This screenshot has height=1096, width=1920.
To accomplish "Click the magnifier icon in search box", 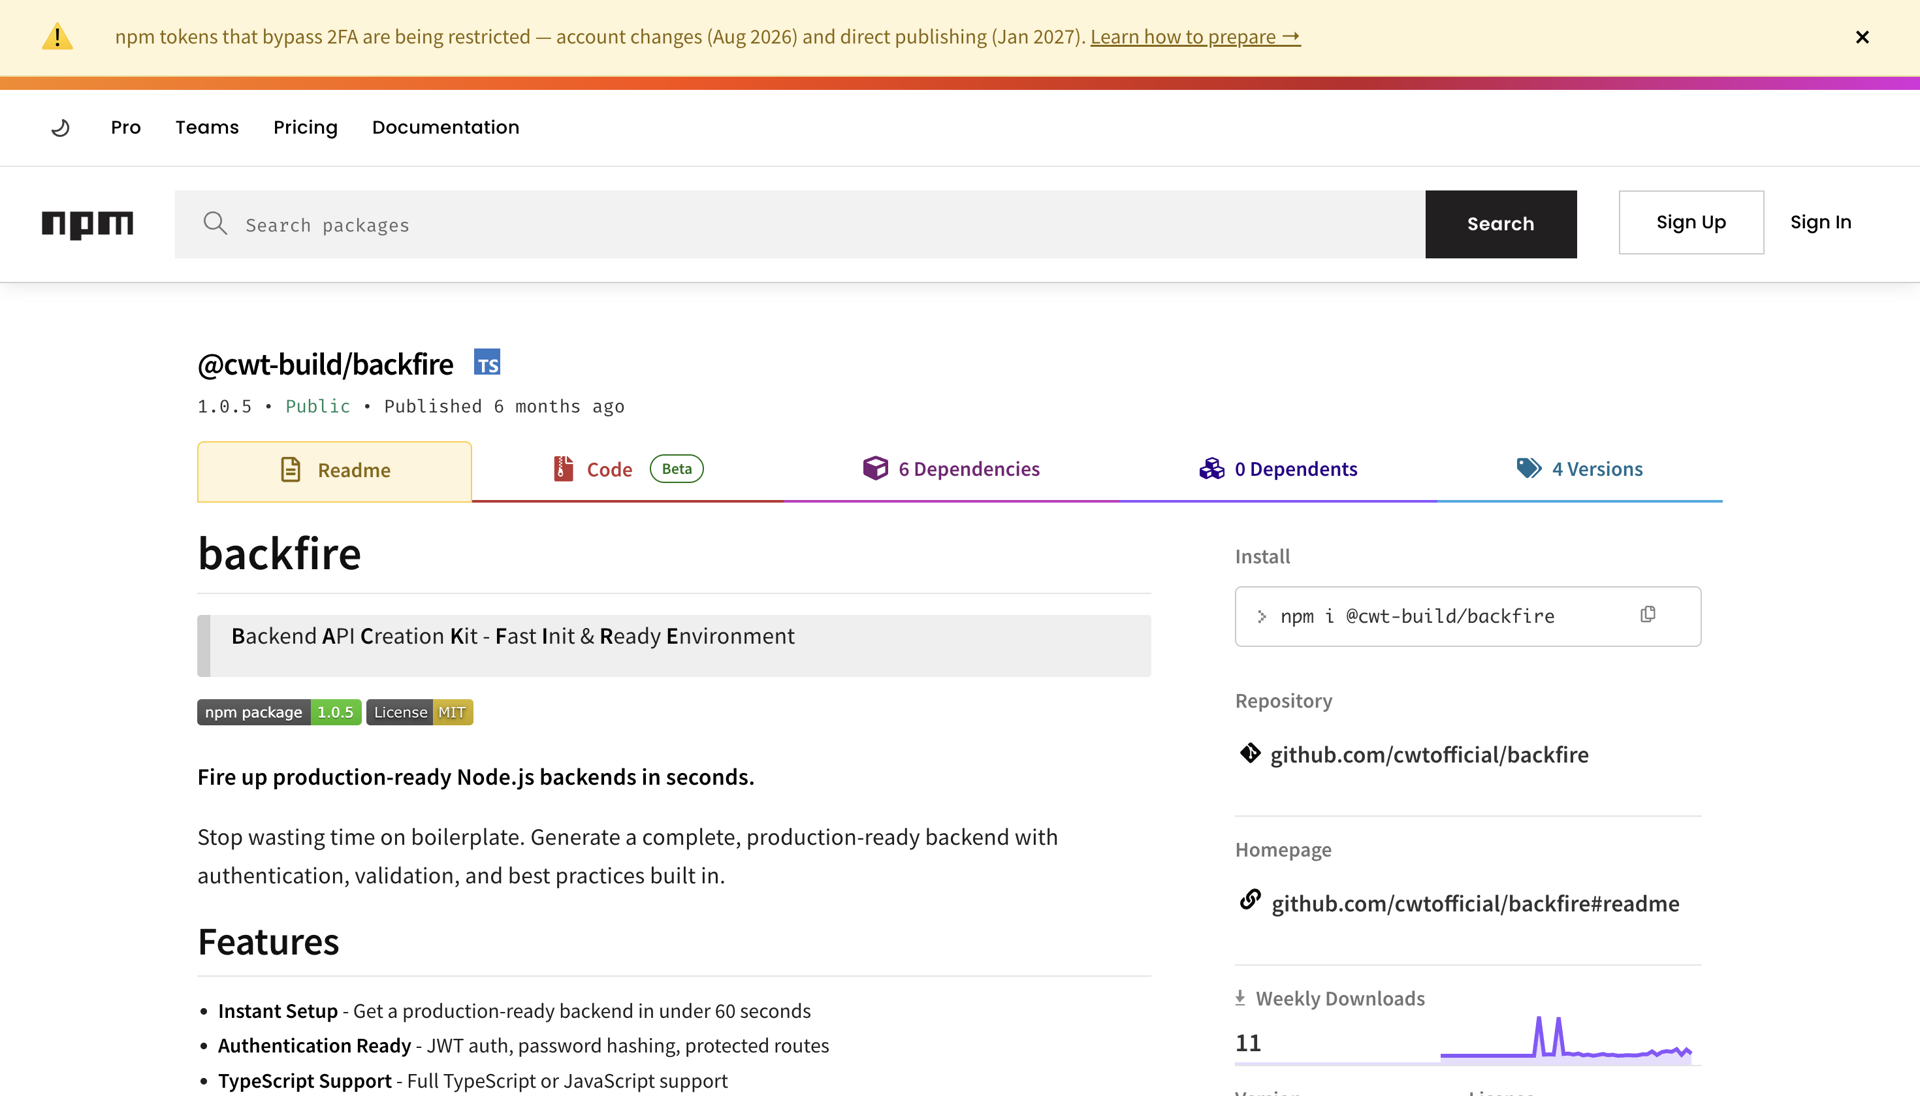I will (215, 223).
